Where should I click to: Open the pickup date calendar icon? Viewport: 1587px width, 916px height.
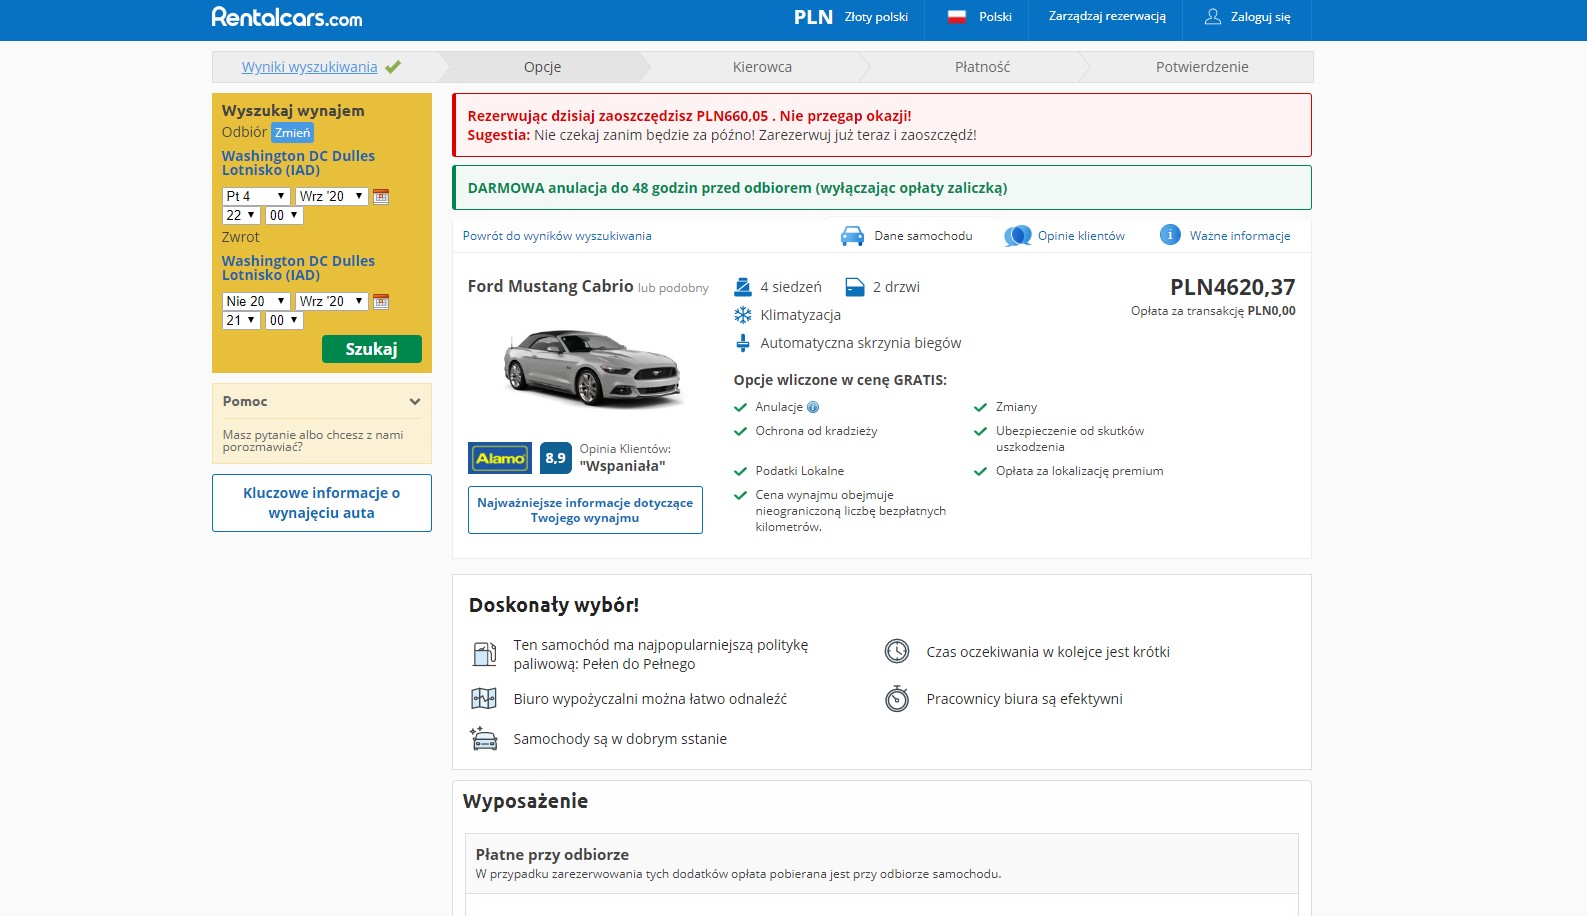[x=381, y=197]
